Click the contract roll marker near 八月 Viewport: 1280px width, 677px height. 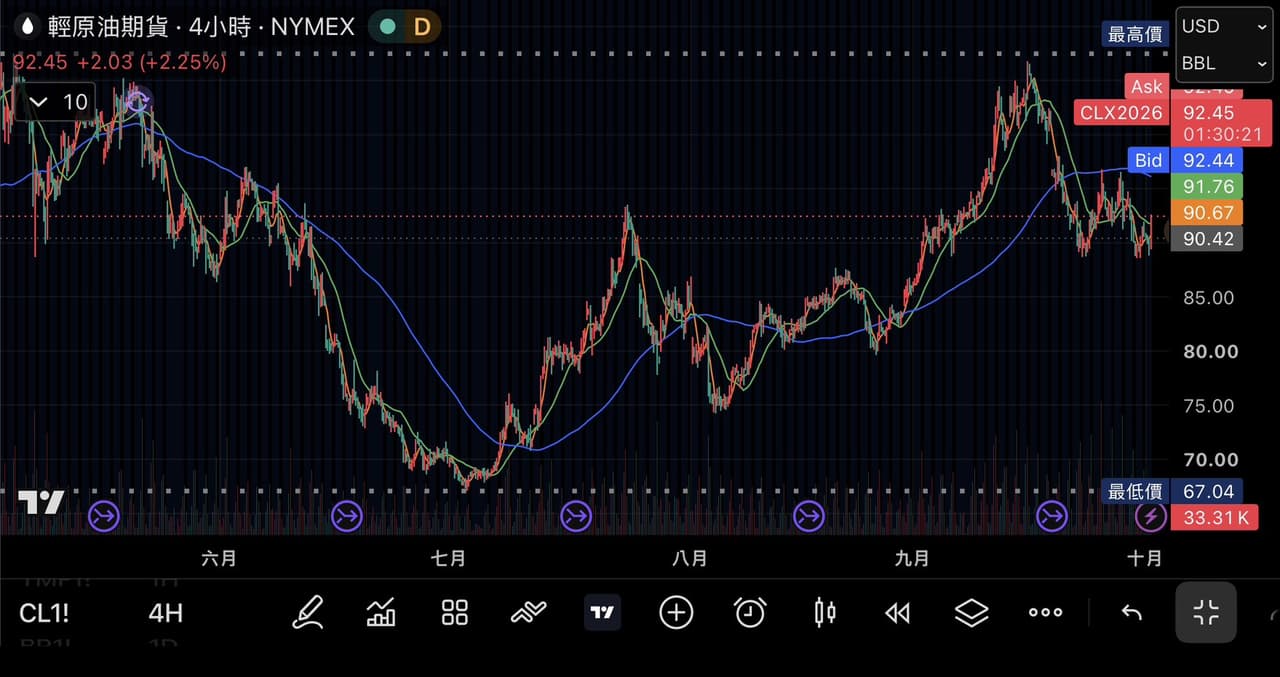tap(576, 516)
